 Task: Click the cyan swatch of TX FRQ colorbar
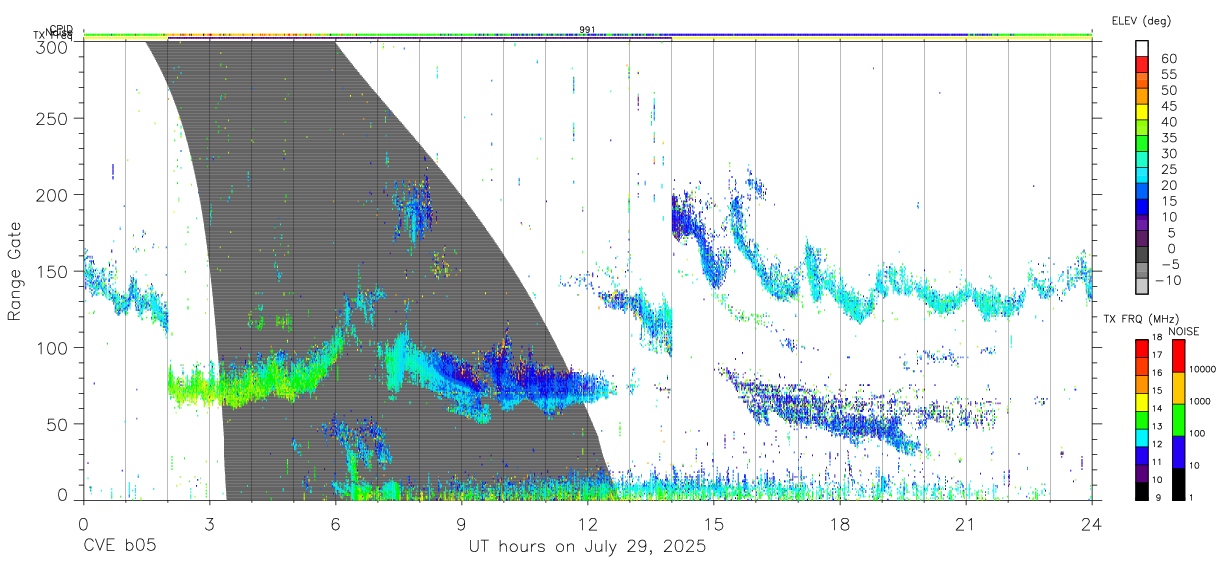click(x=1142, y=439)
